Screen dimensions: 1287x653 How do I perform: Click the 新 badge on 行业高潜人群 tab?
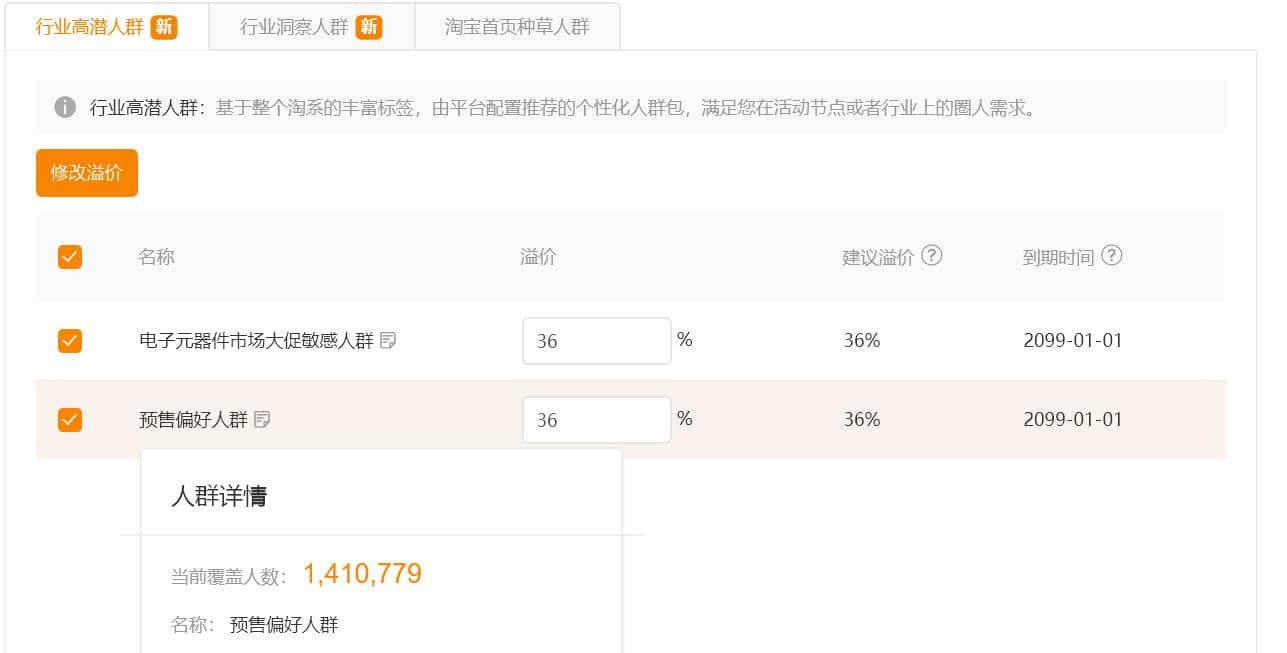[164, 27]
